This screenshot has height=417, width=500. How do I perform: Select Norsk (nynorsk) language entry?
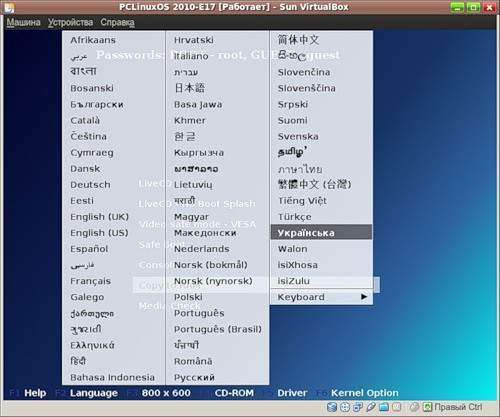pyautogui.click(x=213, y=281)
